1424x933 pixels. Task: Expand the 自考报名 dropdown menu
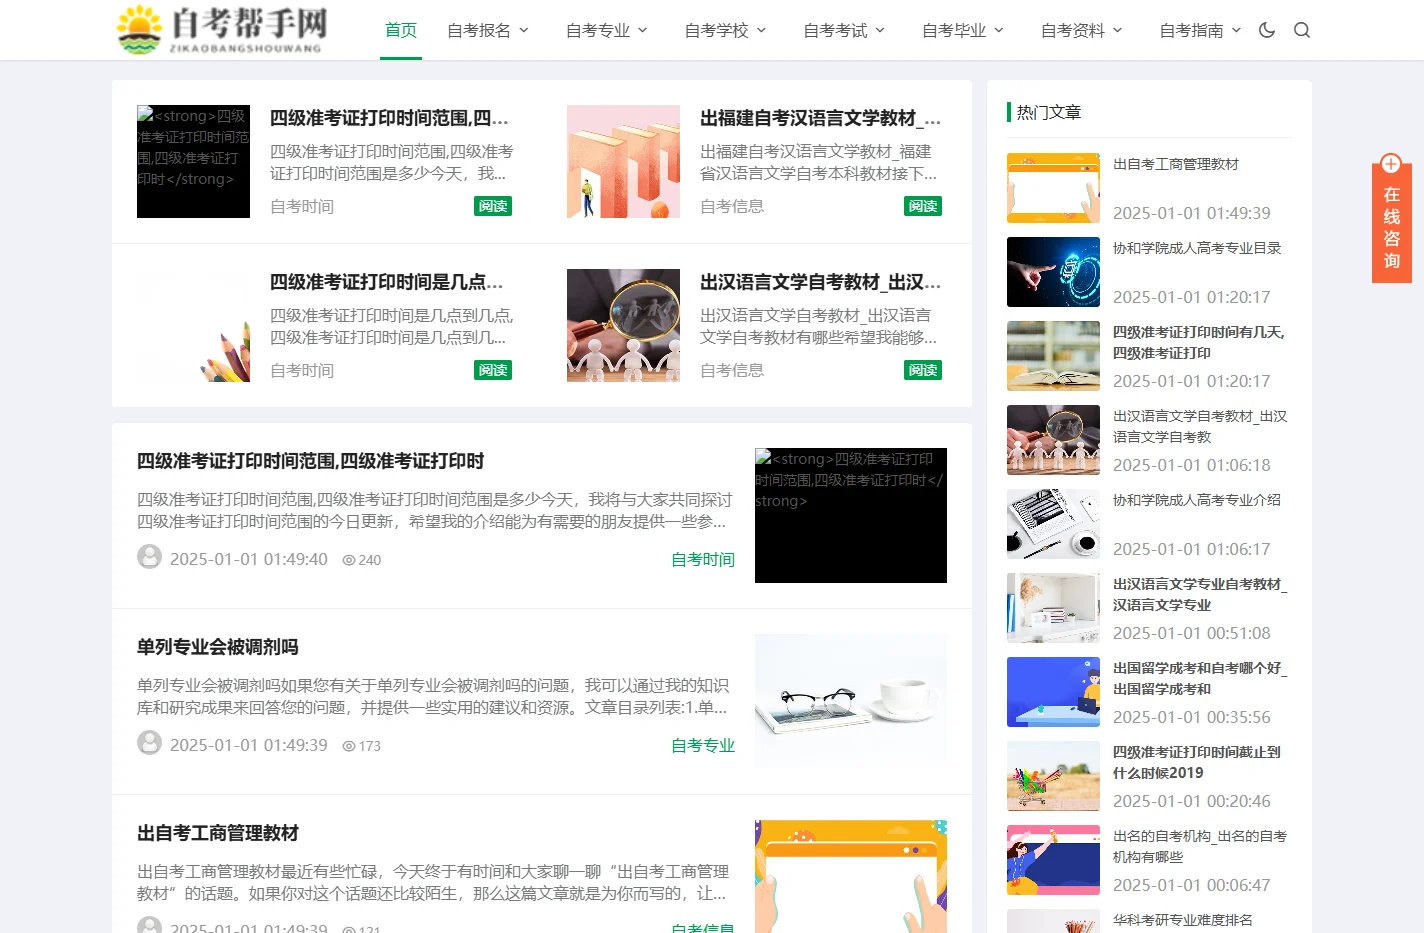pyautogui.click(x=488, y=30)
